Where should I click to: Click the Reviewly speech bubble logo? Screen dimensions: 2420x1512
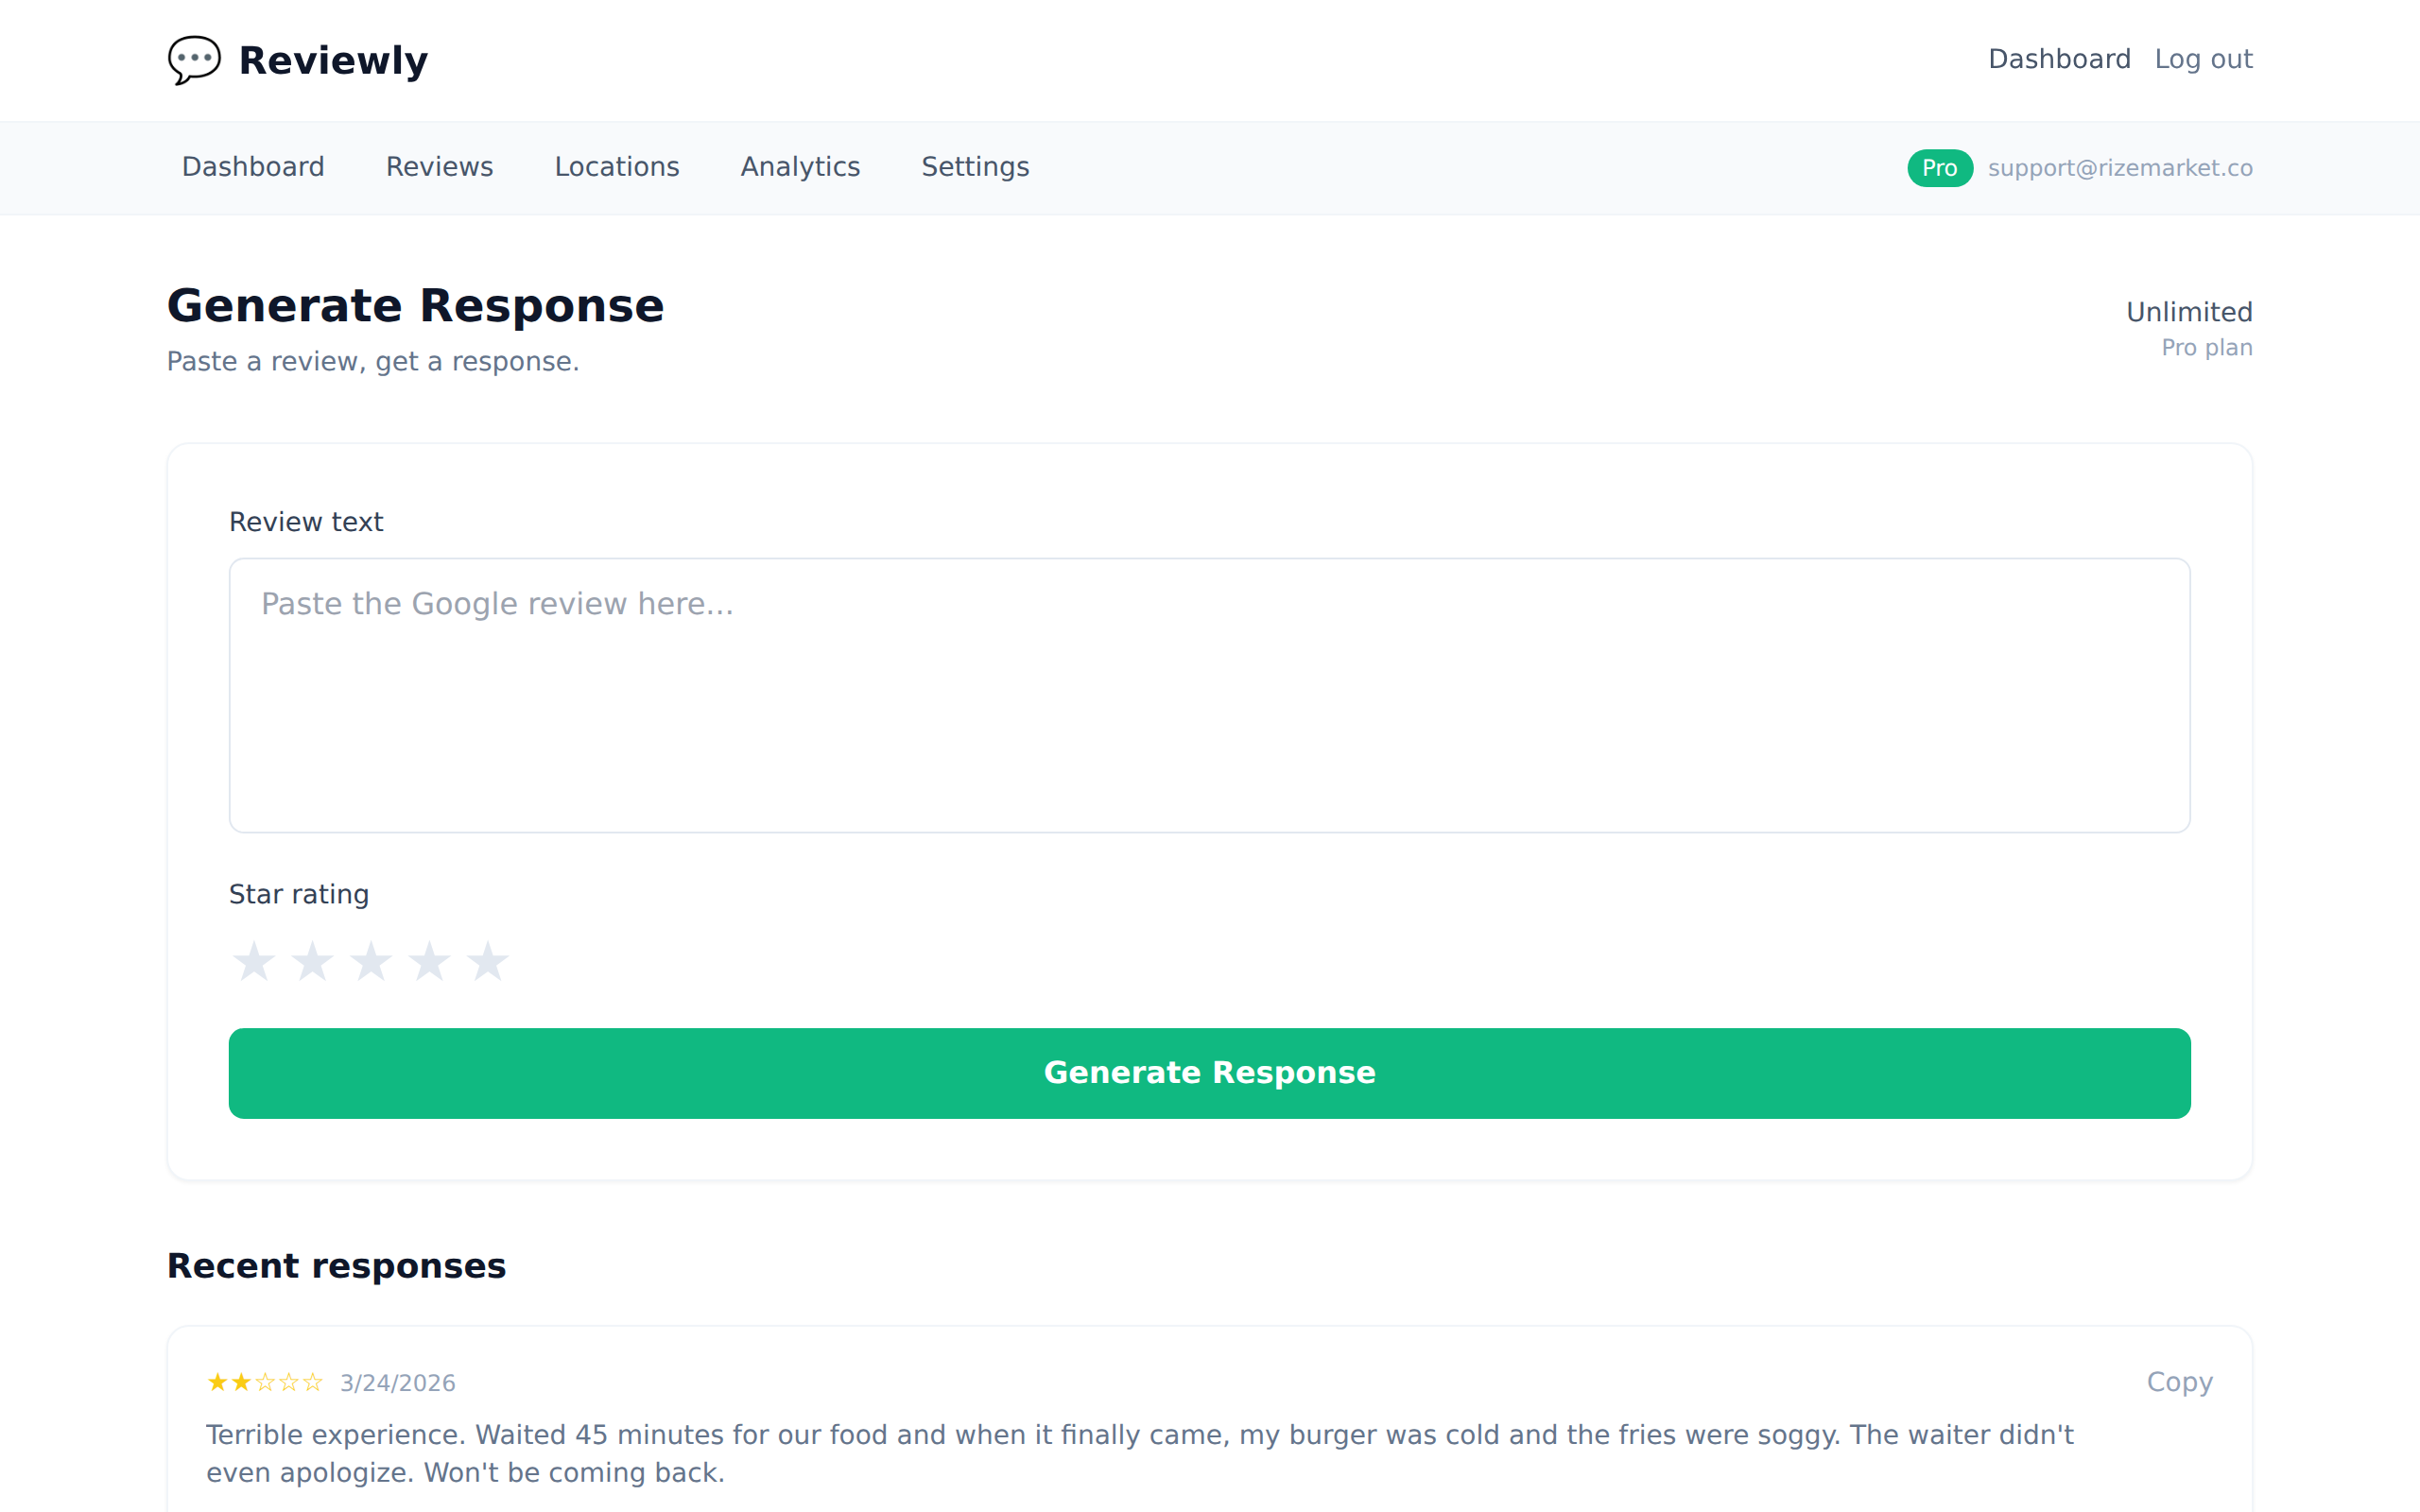pyautogui.click(x=194, y=60)
